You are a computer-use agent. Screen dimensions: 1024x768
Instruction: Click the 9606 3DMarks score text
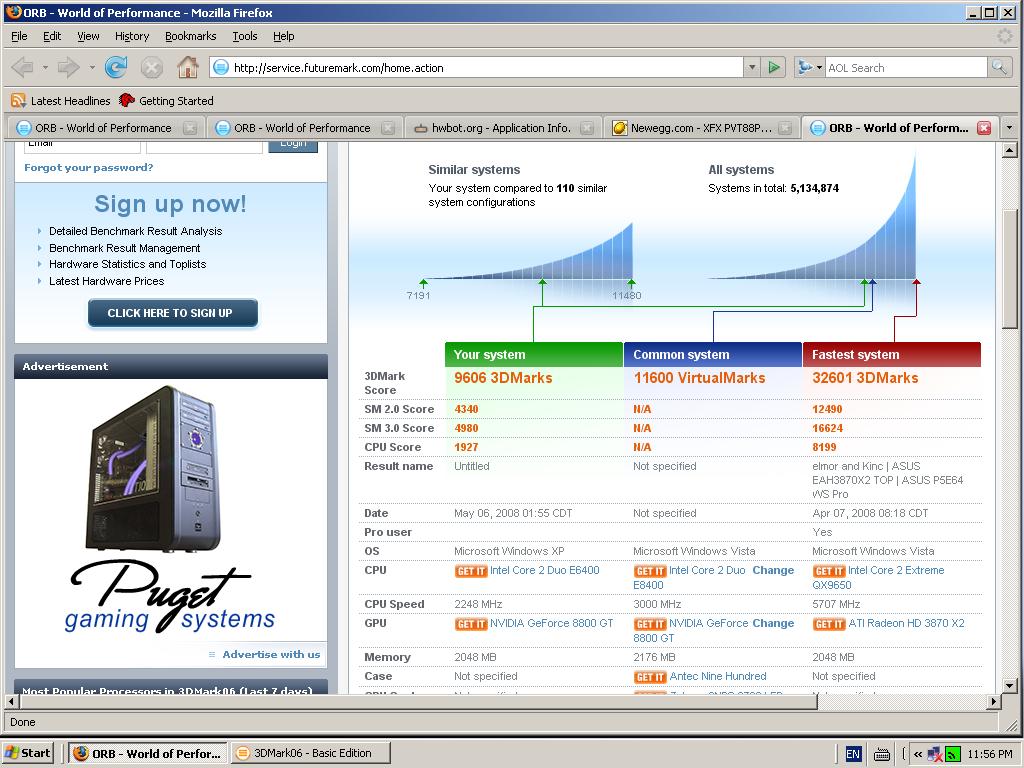[x=504, y=377]
